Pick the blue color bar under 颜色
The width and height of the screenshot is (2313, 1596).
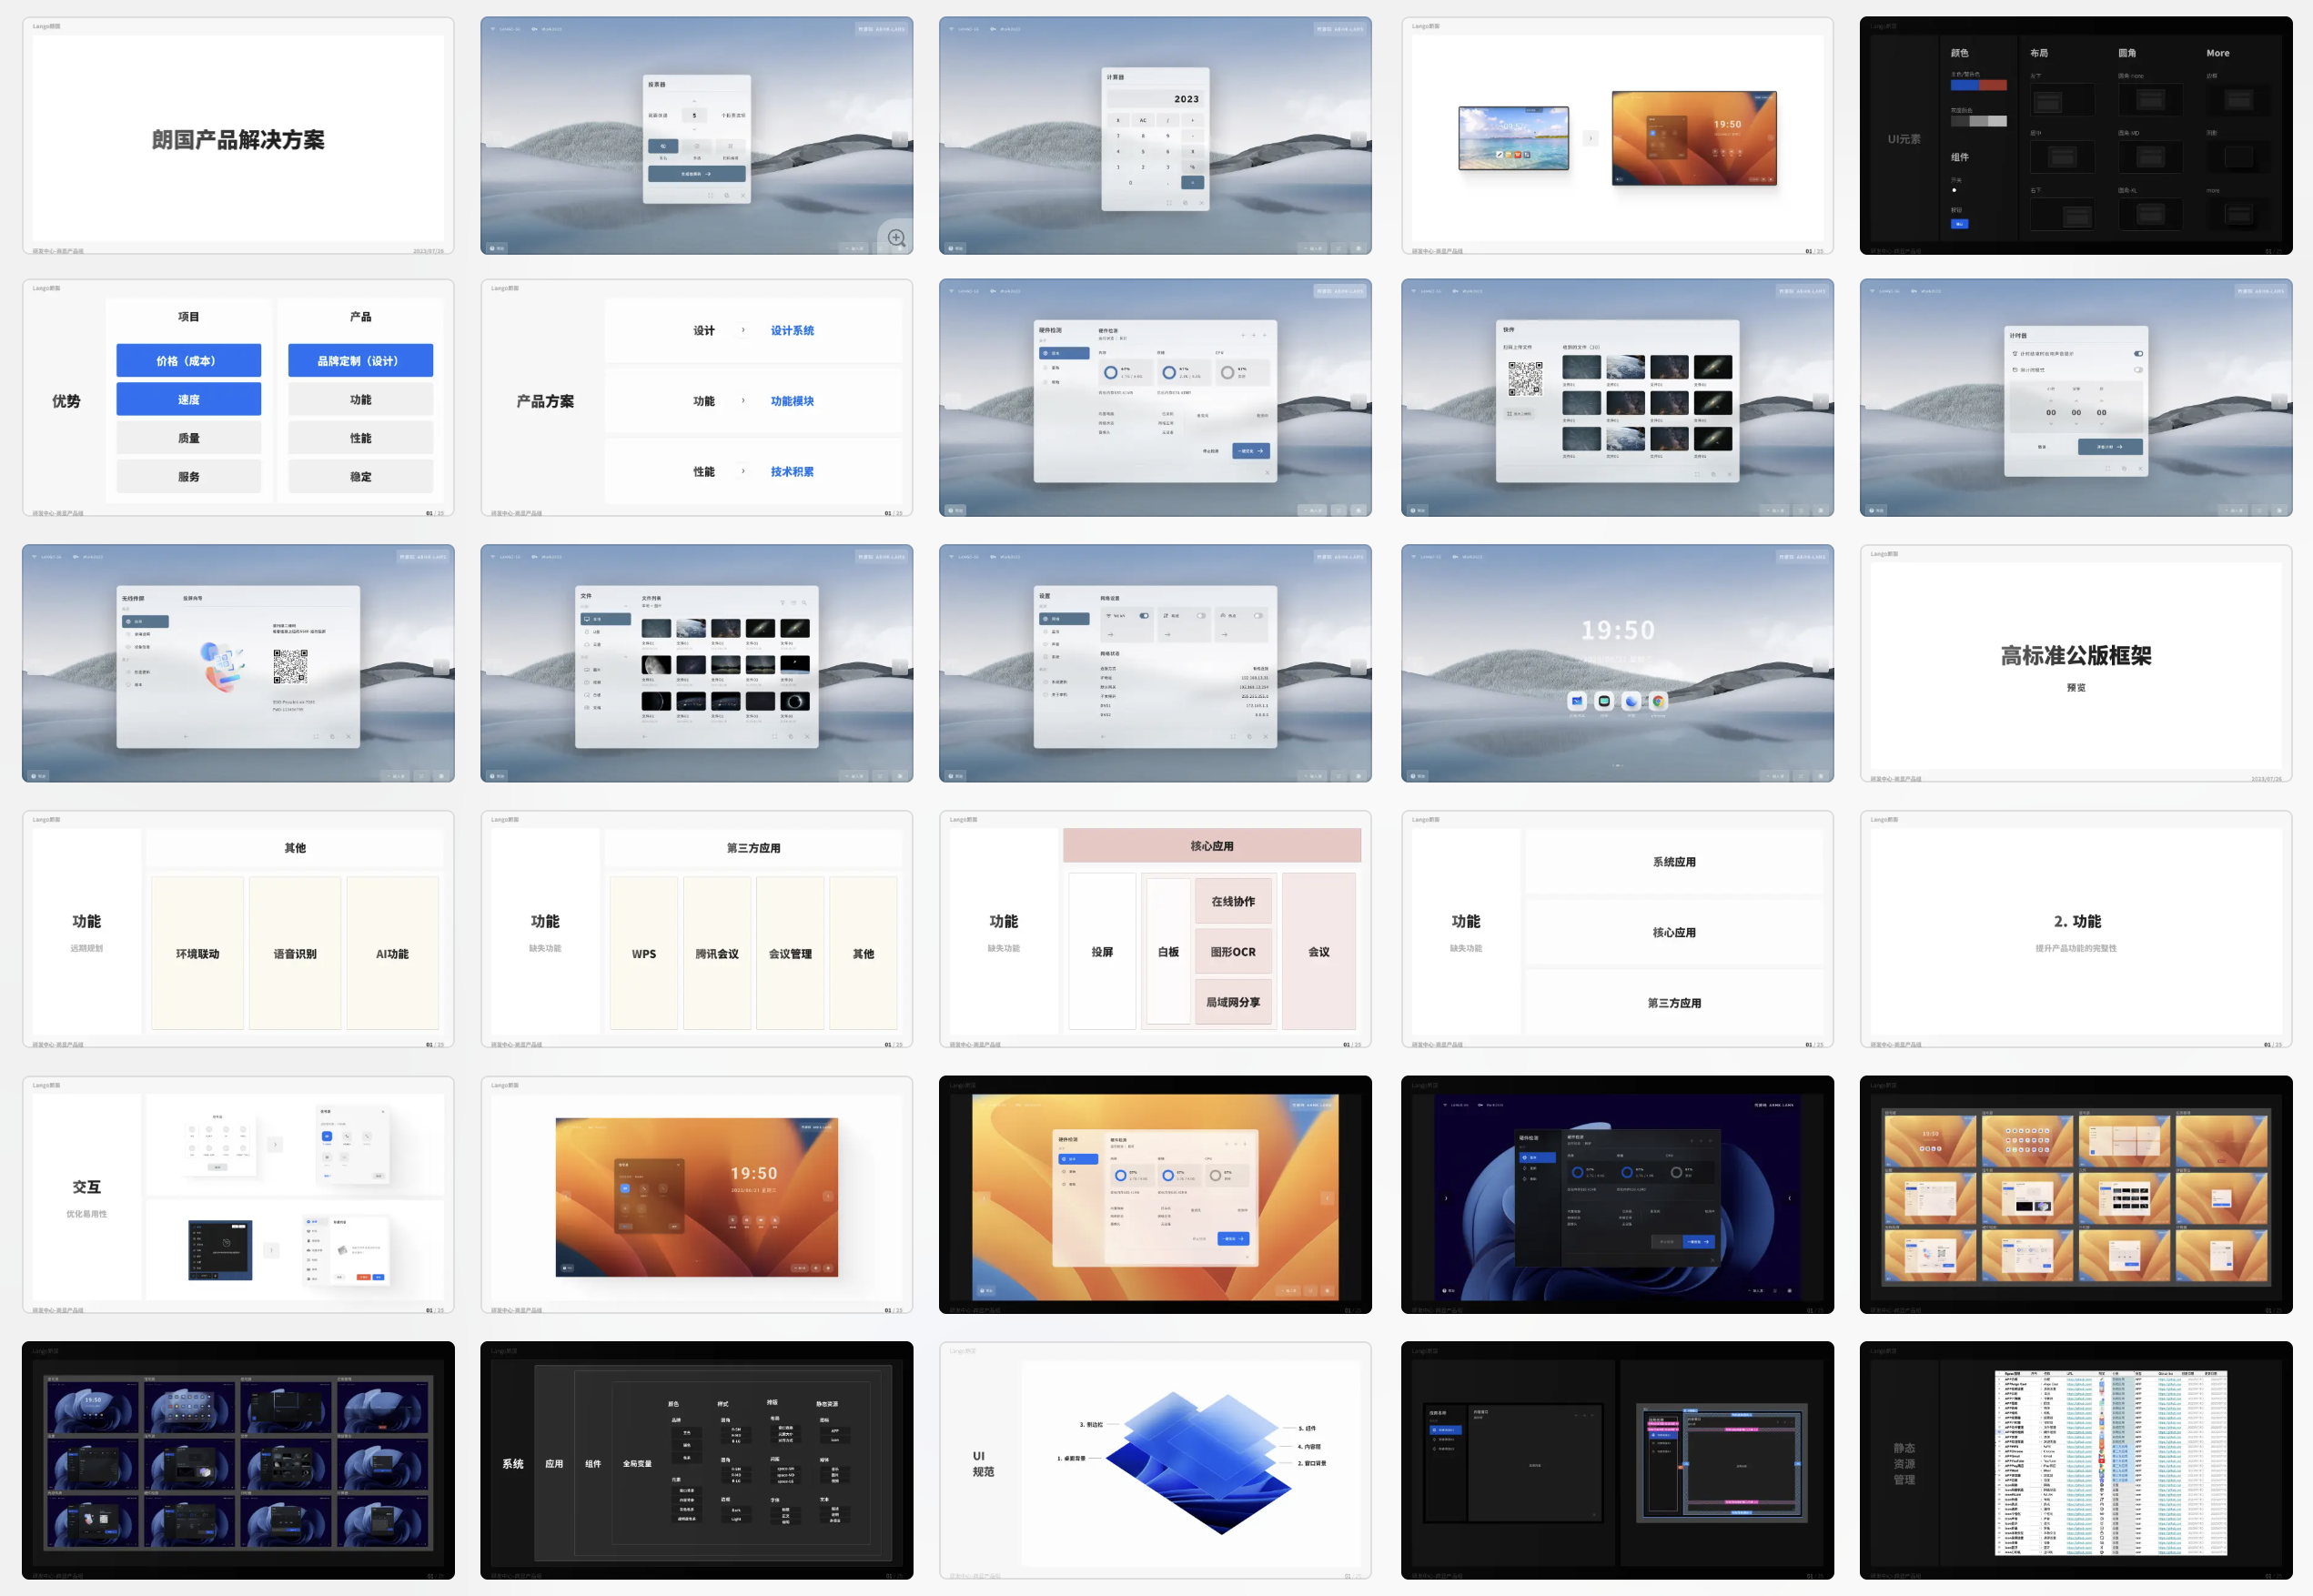click(1965, 86)
